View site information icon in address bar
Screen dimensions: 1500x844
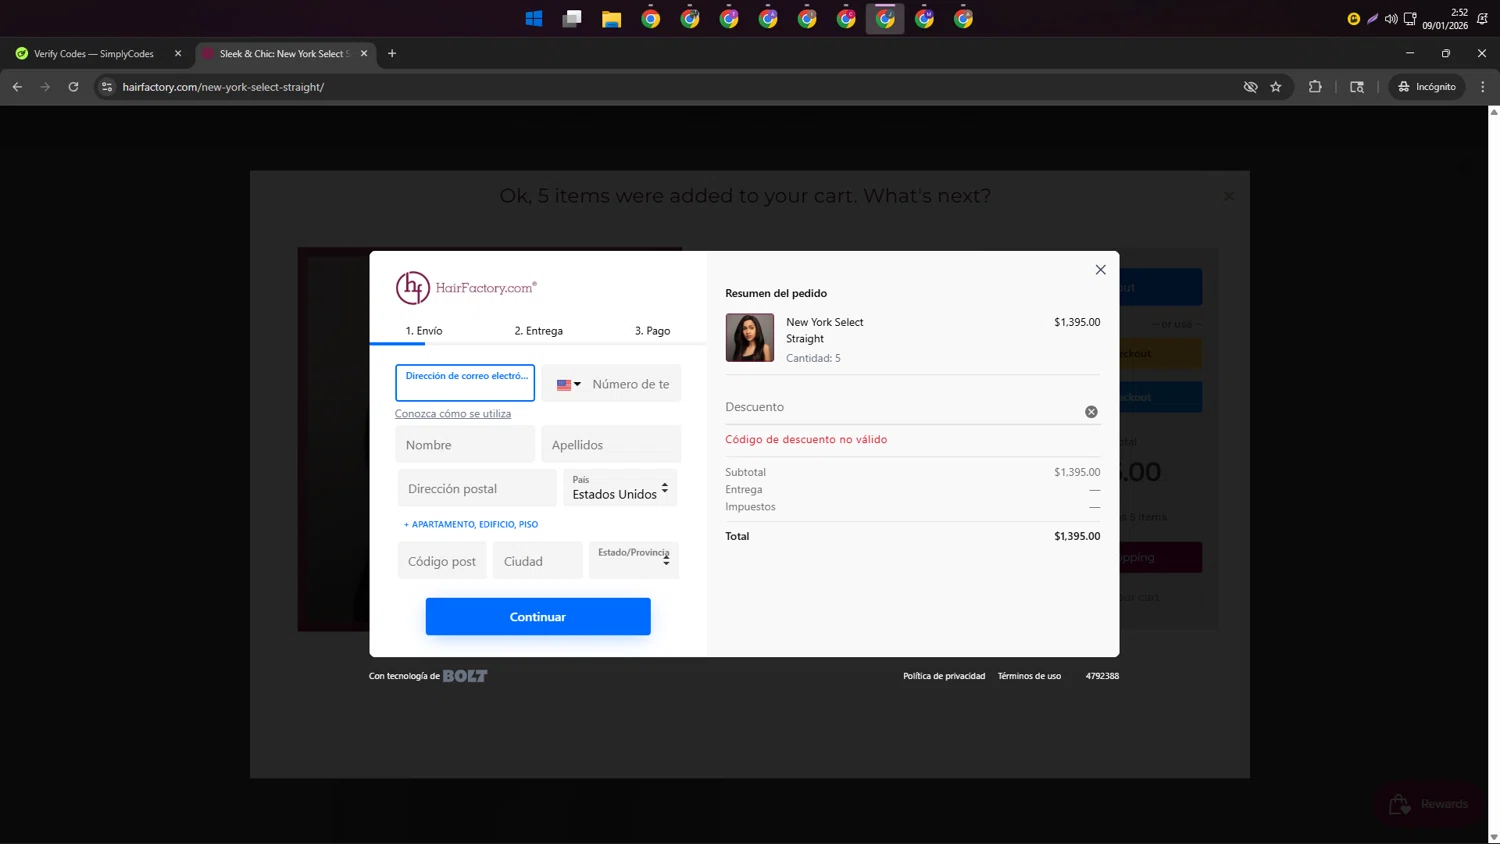click(x=107, y=87)
